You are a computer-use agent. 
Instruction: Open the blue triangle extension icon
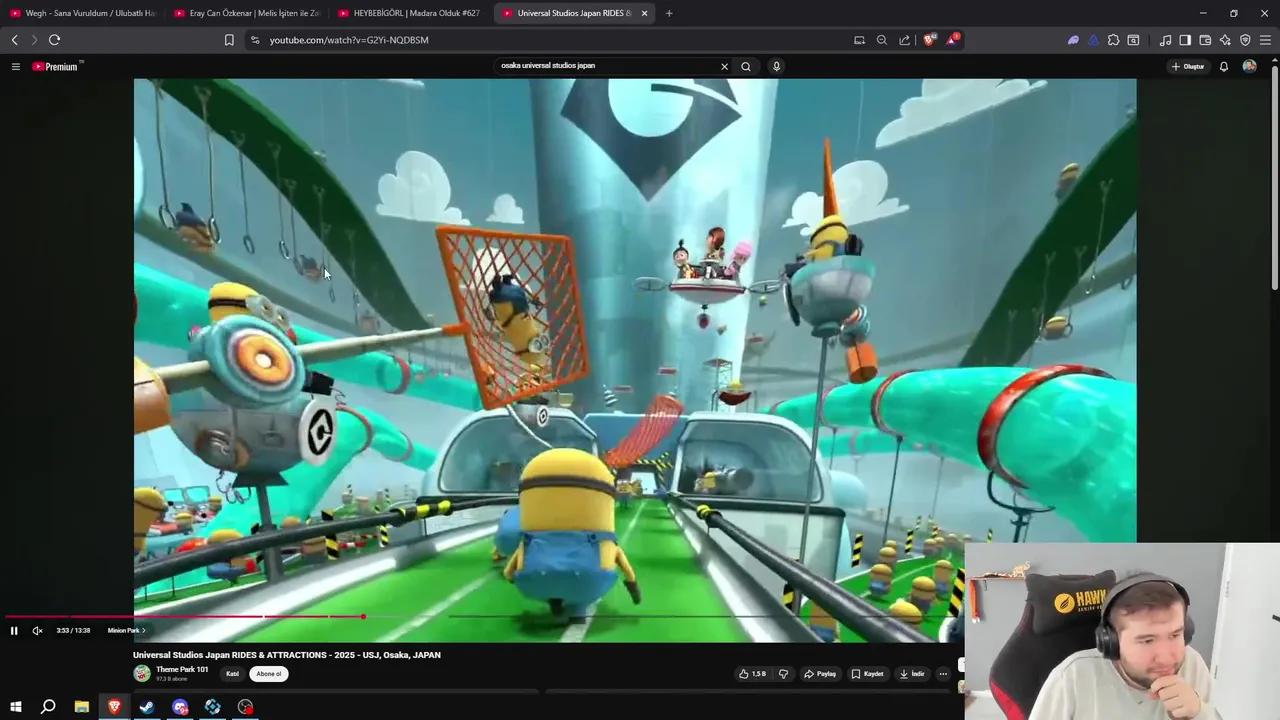[1093, 40]
